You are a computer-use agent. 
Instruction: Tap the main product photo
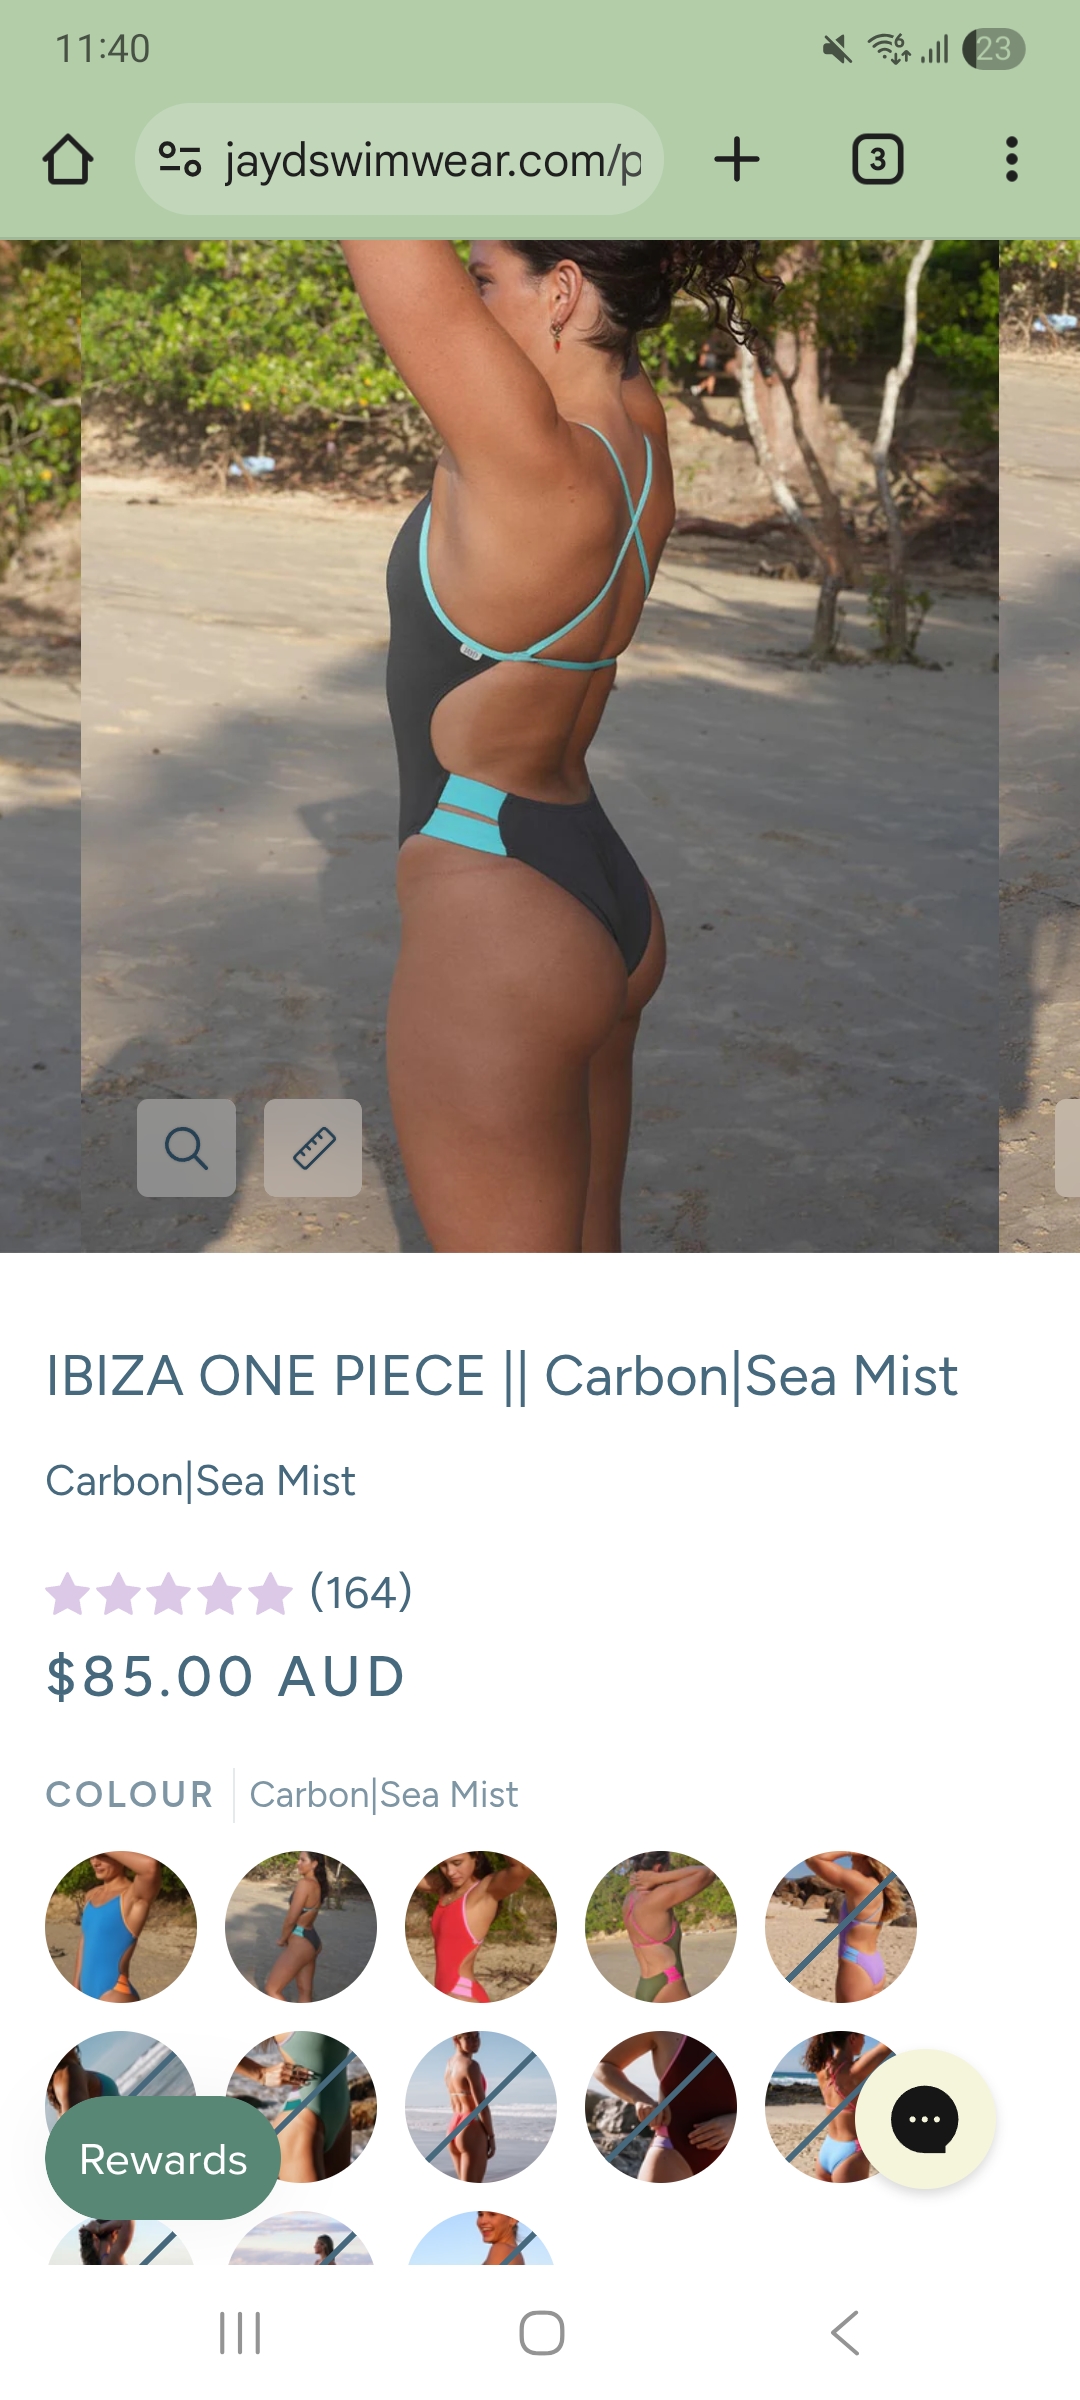(x=540, y=746)
